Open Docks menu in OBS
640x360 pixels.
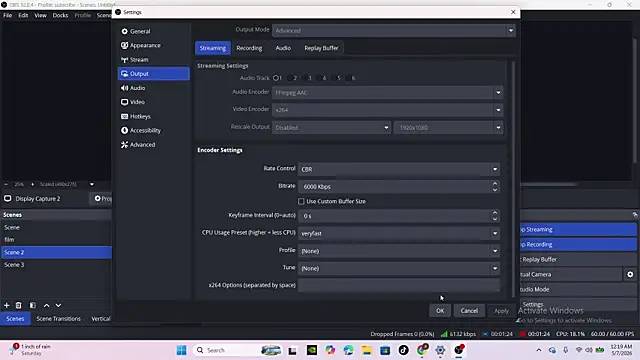point(60,15)
